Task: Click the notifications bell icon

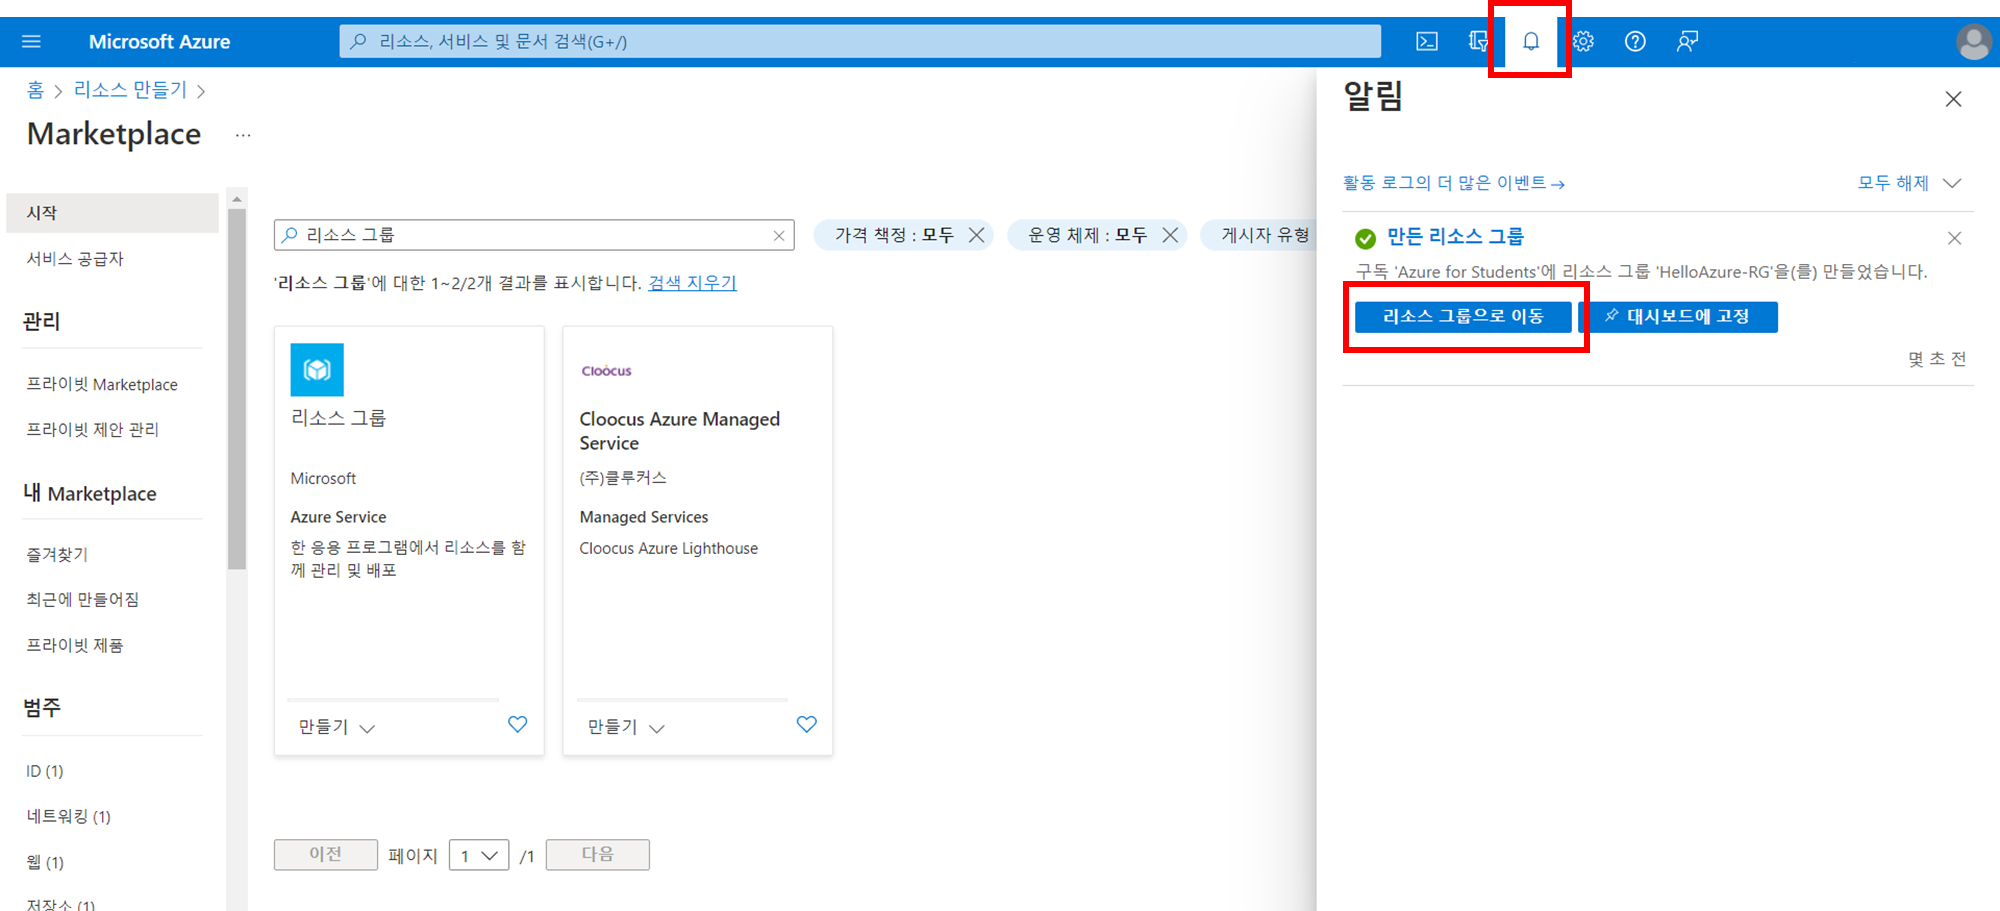Action: click(1531, 42)
